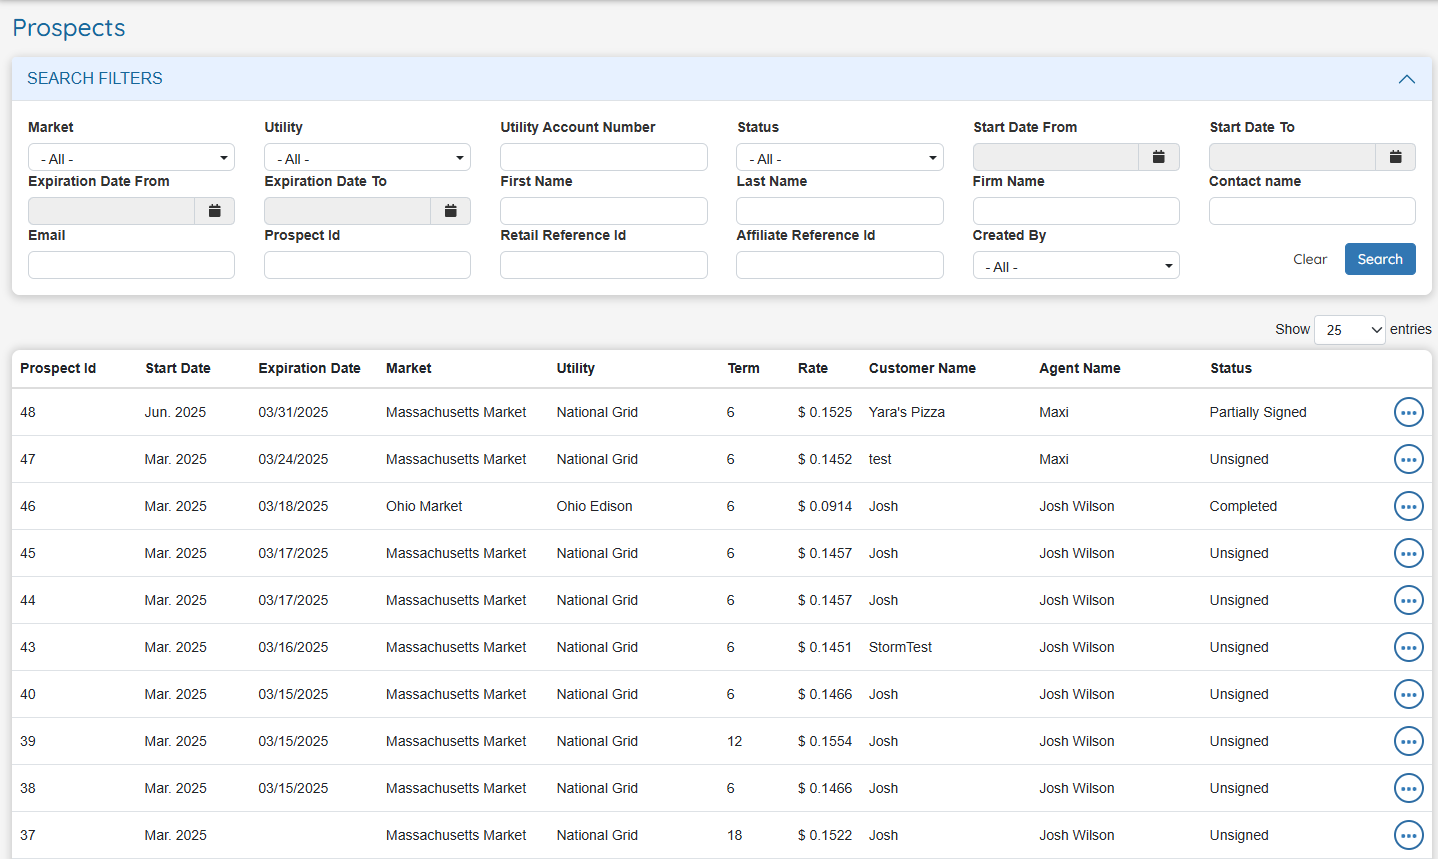Select customer name Yara's Pizza
Viewport: 1438px width, 859px height.
pyautogui.click(x=907, y=412)
